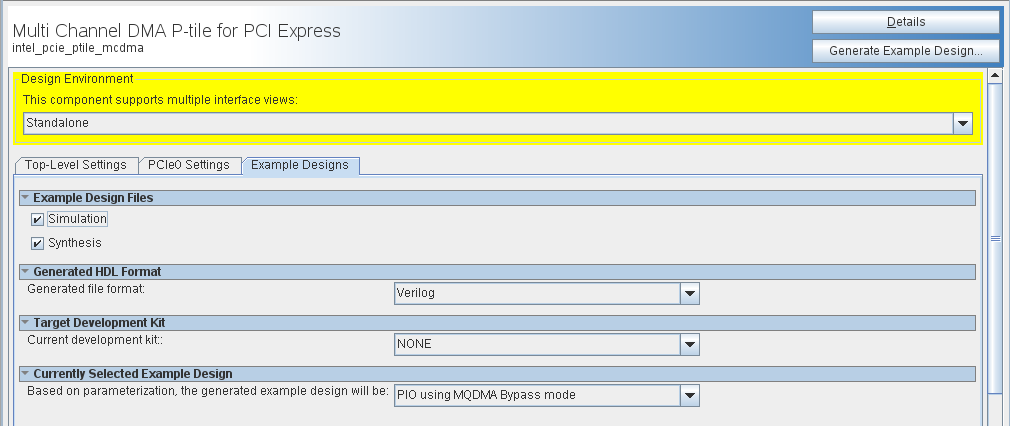Collapse the Example Design Files section triangle
1010x426 pixels.
(x=25, y=198)
